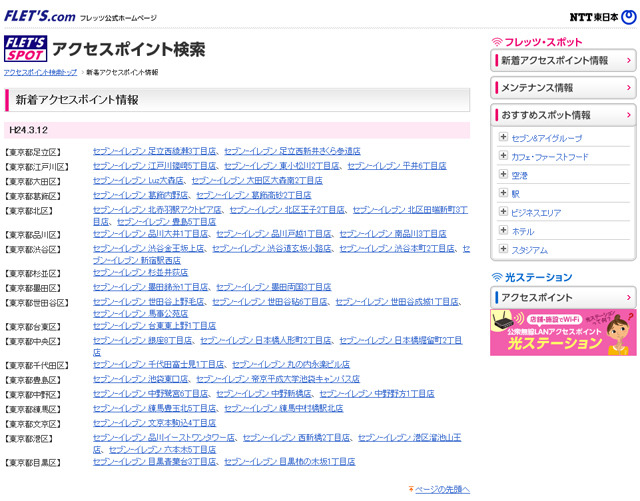Click the 新着アクセスポイント情報 section heading
Viewport: 640px width, 501px height.
point(77,100)
